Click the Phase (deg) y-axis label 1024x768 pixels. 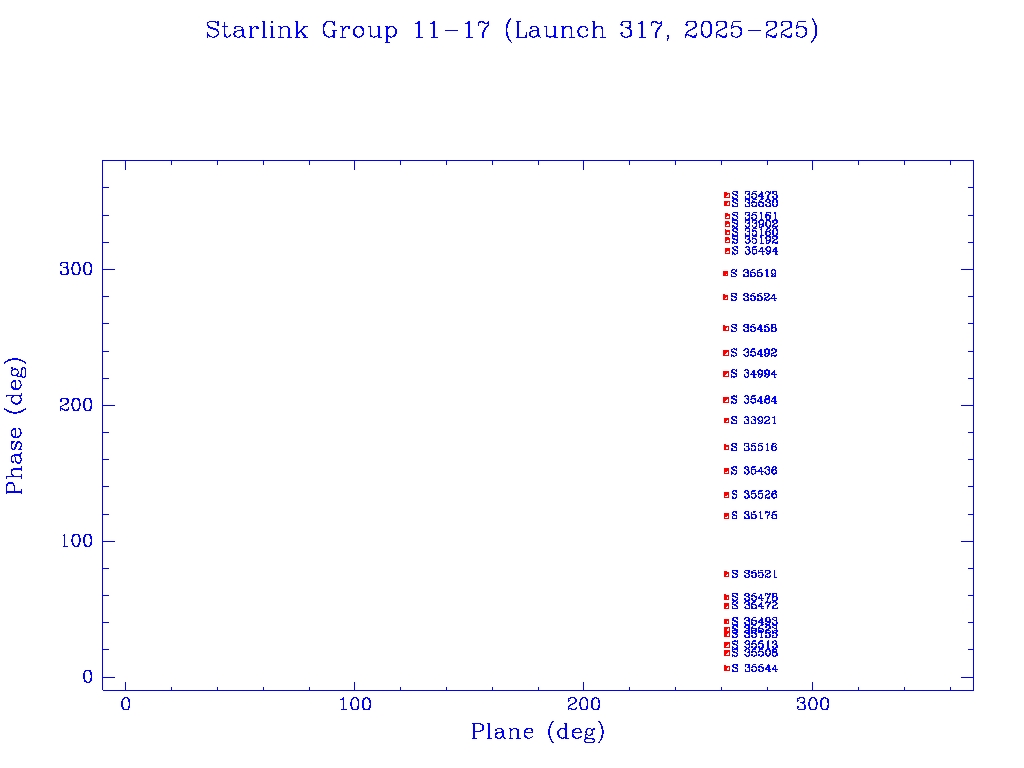(15, 425)
